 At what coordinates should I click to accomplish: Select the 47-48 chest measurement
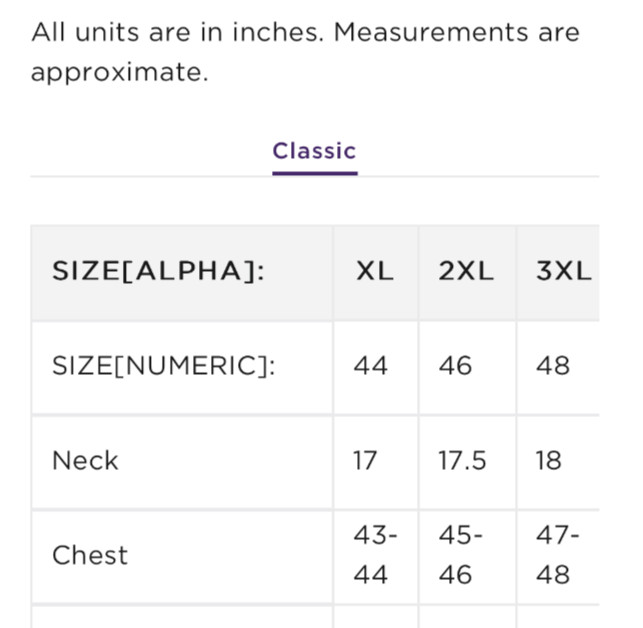557,555
